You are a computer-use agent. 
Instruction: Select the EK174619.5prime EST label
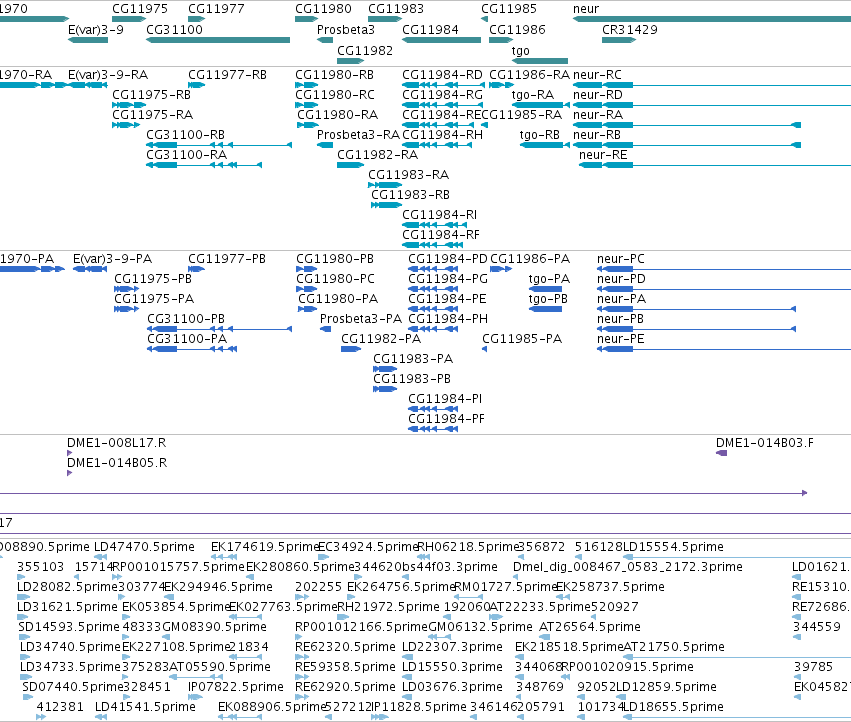(265, 547)
